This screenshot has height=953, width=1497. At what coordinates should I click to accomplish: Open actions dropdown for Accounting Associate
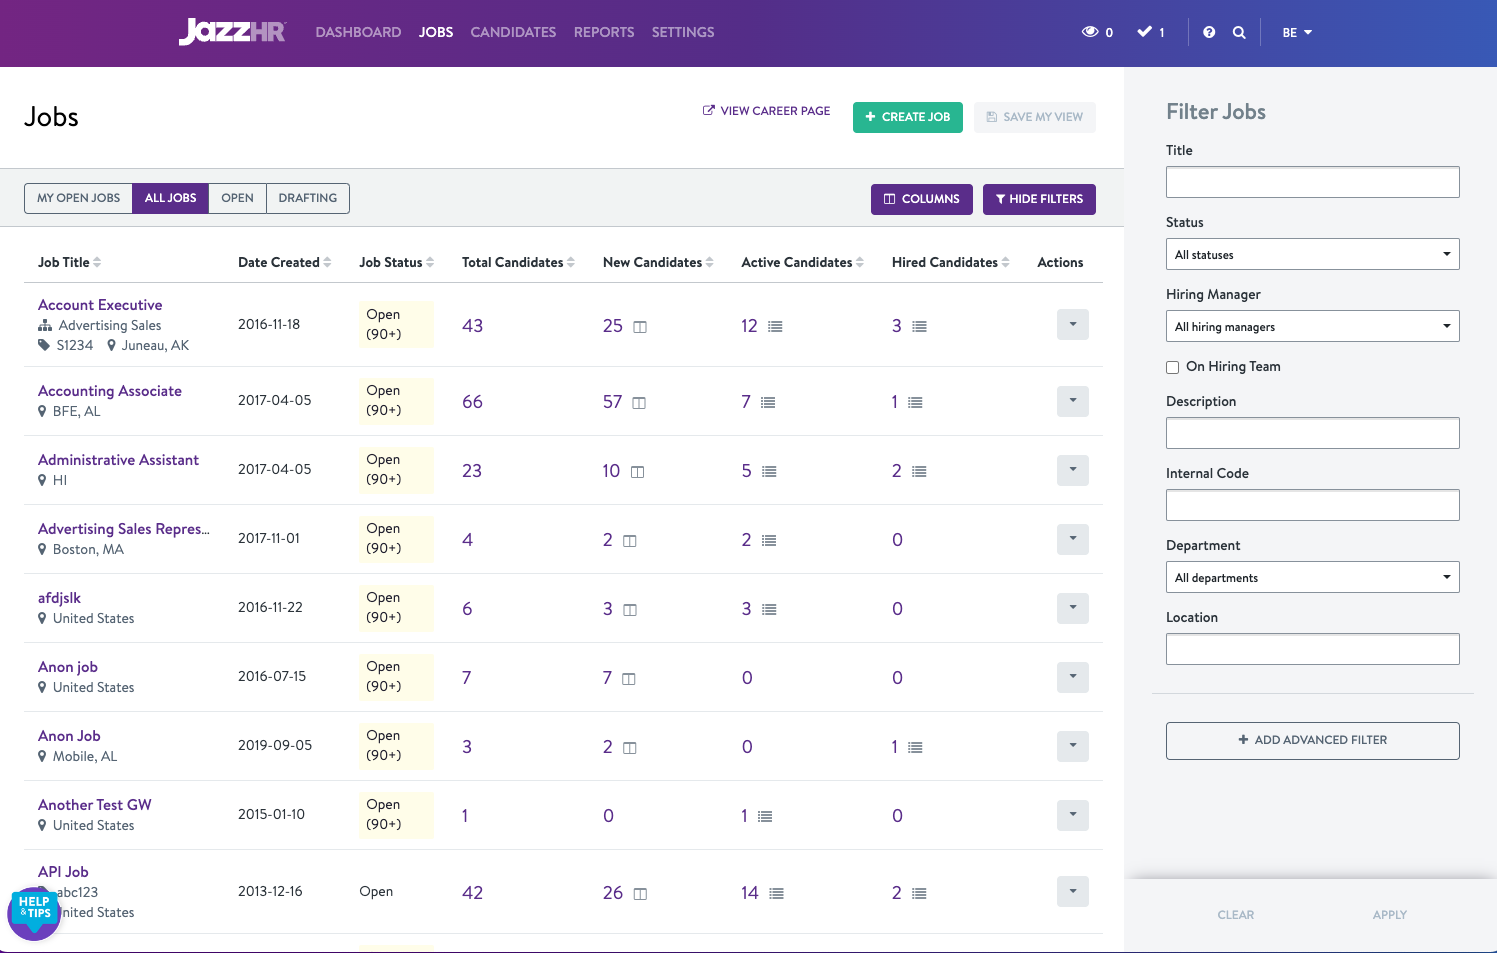[1073, 401]
